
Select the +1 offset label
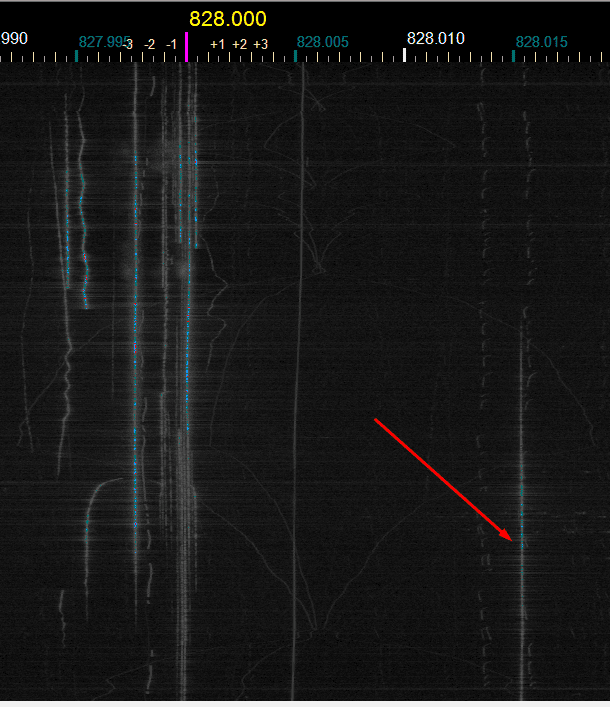(217, 44)
